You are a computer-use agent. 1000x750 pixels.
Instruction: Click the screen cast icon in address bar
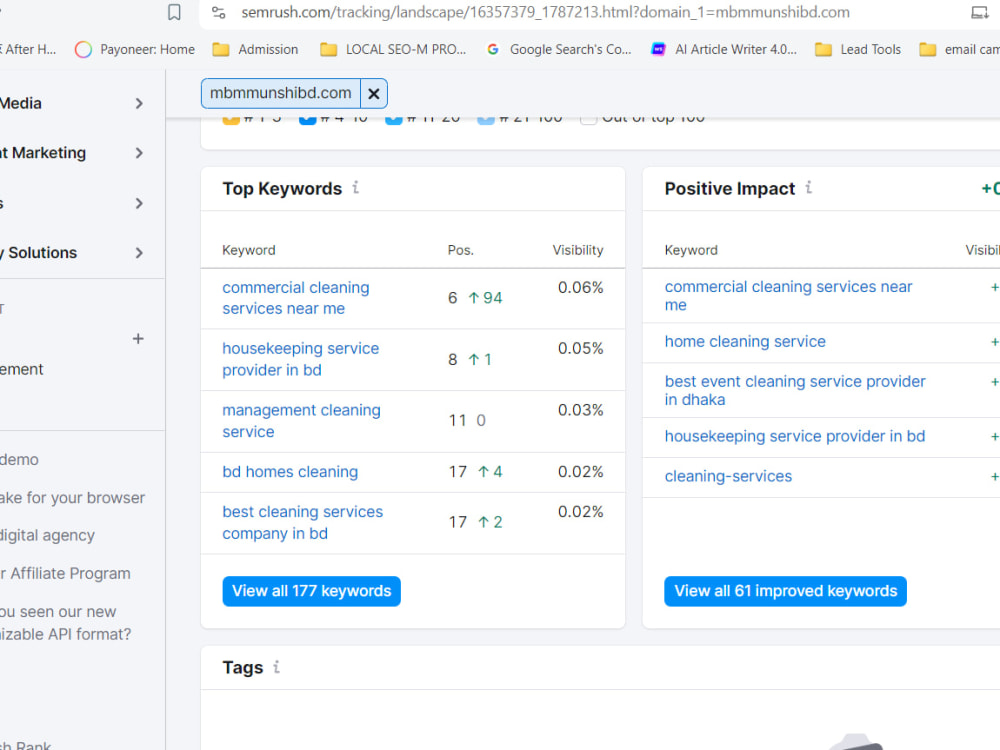click(980, 12)
